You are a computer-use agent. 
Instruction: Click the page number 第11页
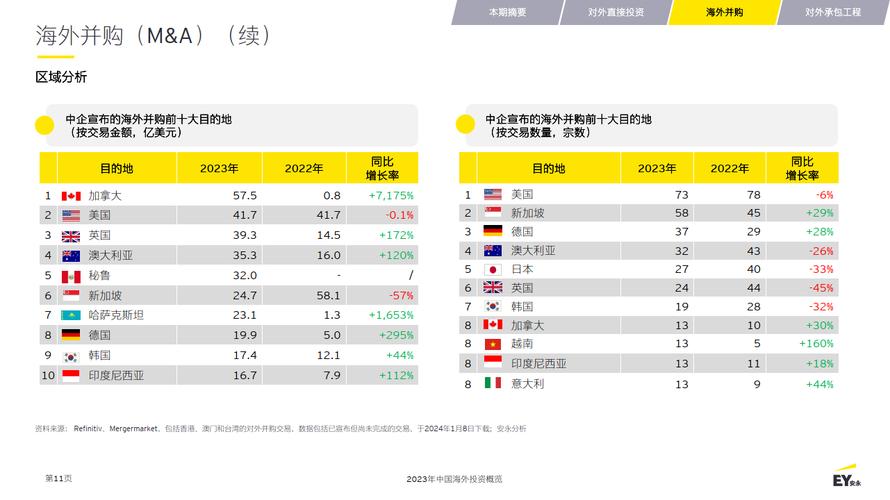pyautogui.click(x=58, y=478)
